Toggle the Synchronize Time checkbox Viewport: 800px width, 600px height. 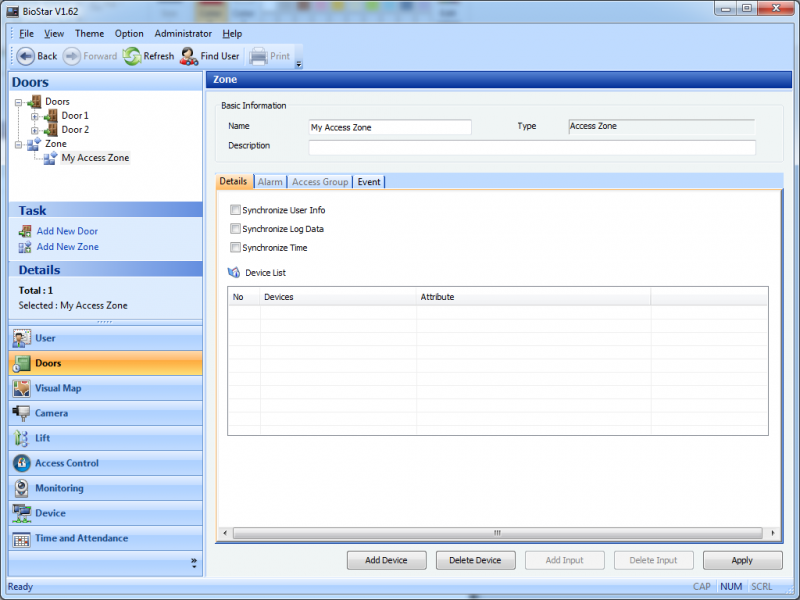point(236,248)
